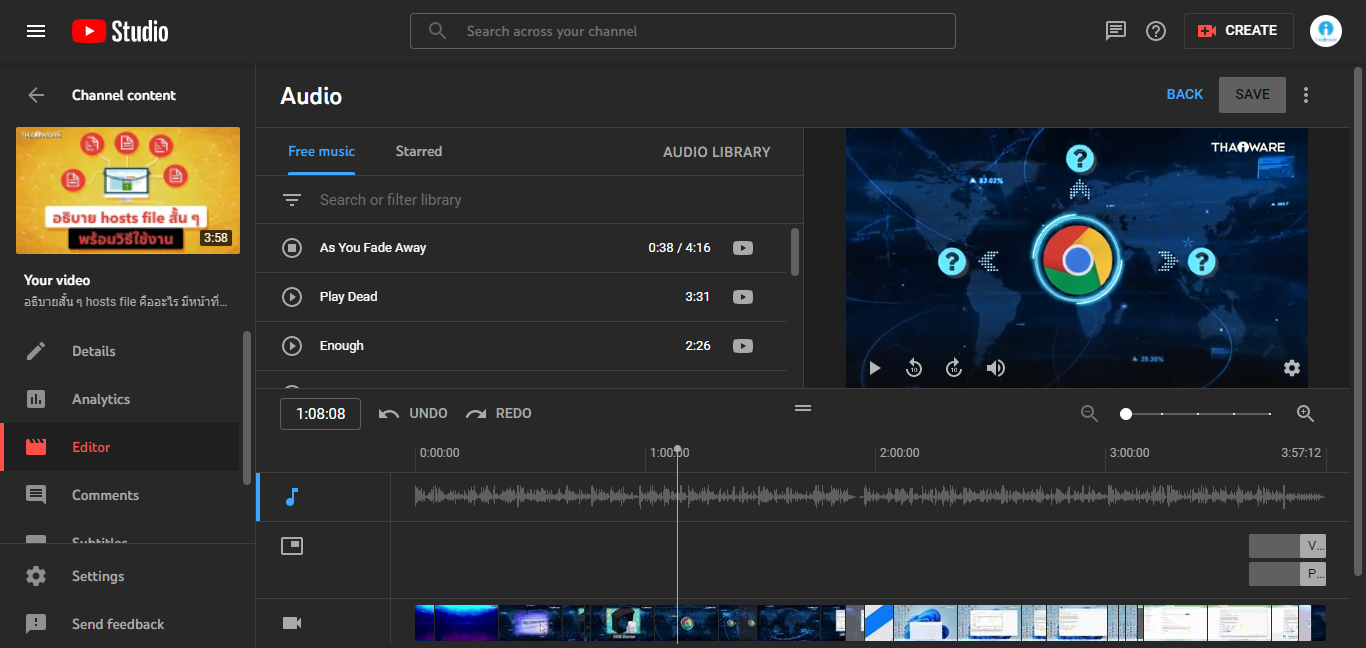Open the help question mark icon

(x=1156, y=31)
